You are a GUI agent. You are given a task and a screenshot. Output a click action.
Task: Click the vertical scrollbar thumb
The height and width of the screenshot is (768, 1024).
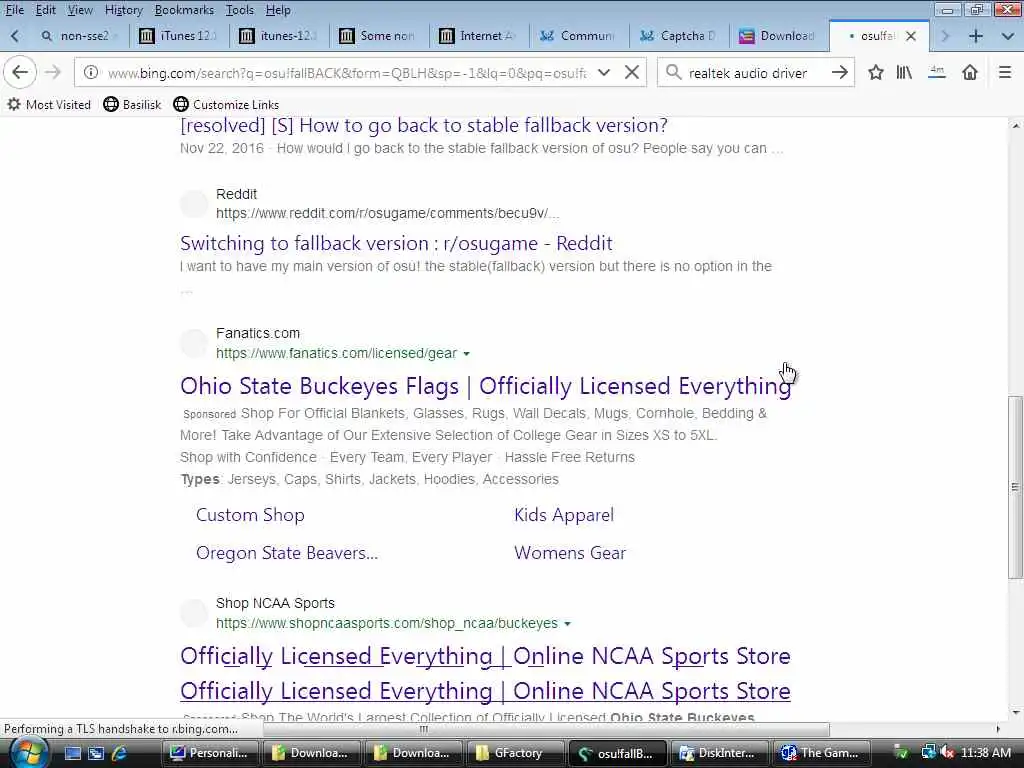[x=1015, y=487]
